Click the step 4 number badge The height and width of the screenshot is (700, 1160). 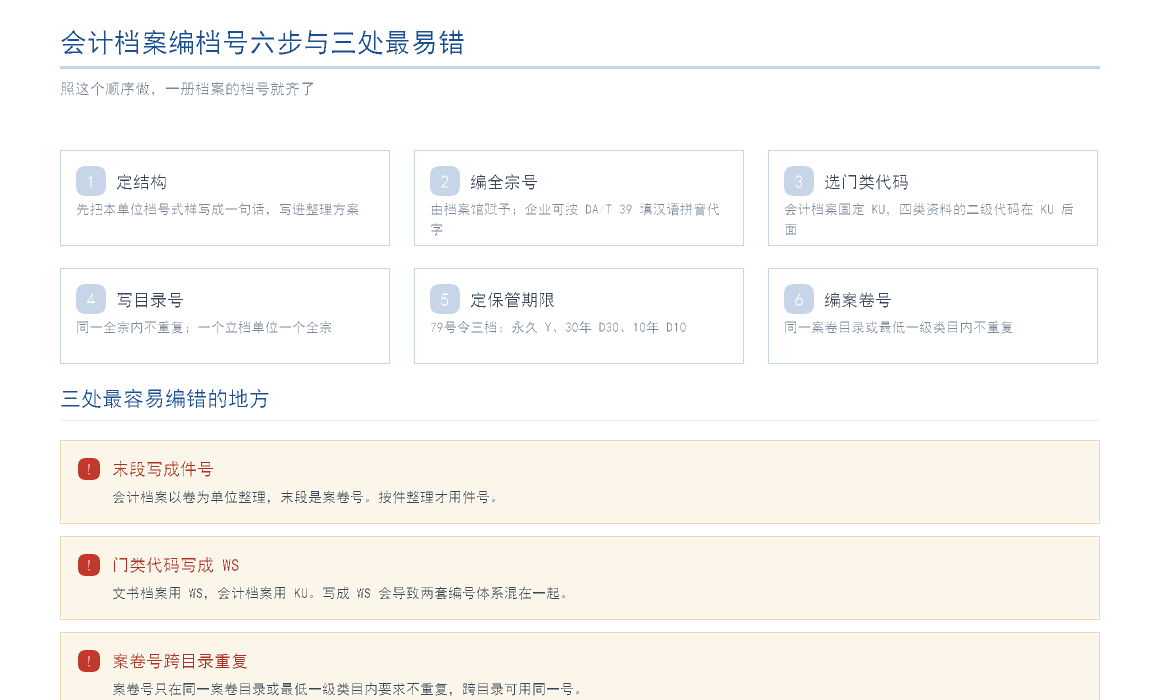(90, 300)
